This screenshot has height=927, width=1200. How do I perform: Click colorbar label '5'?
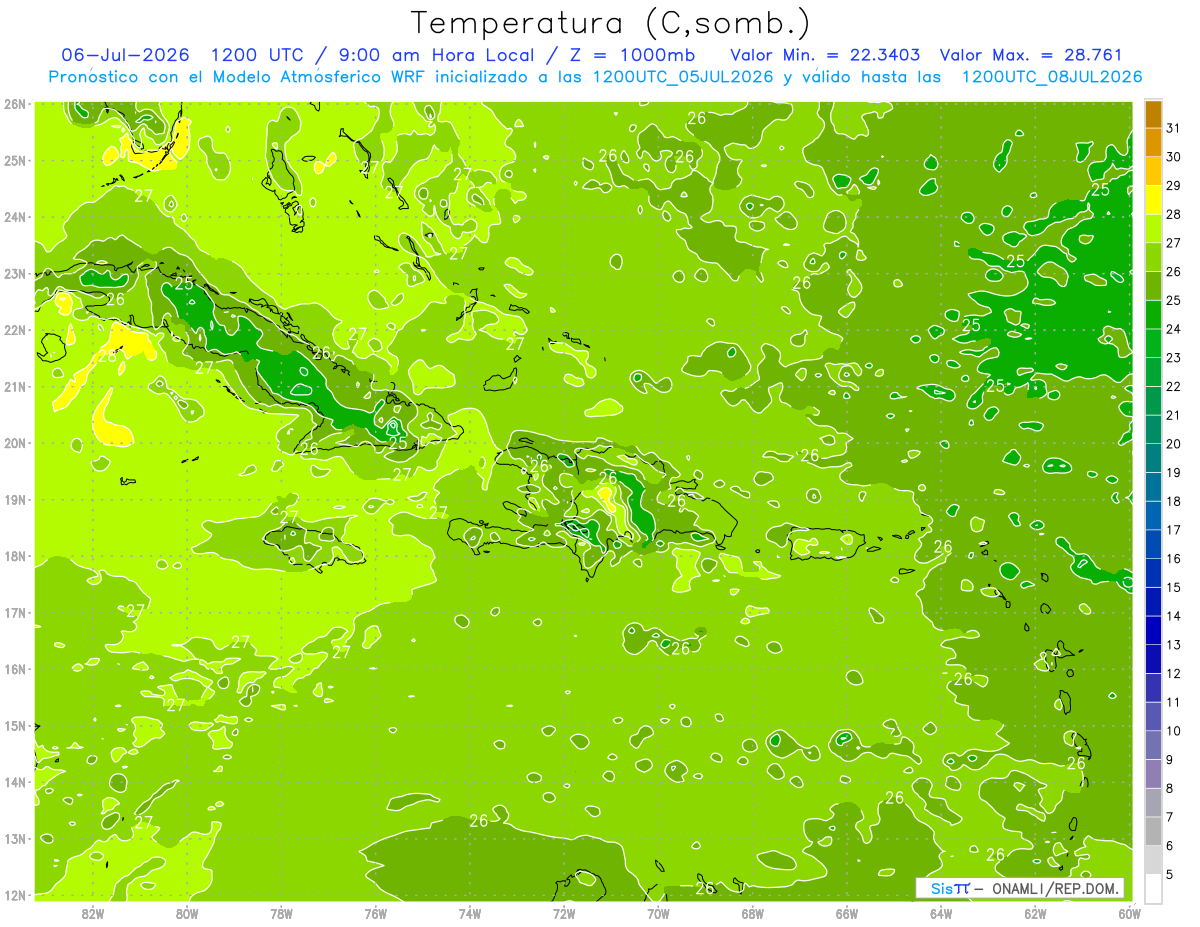coord(1170,875)
